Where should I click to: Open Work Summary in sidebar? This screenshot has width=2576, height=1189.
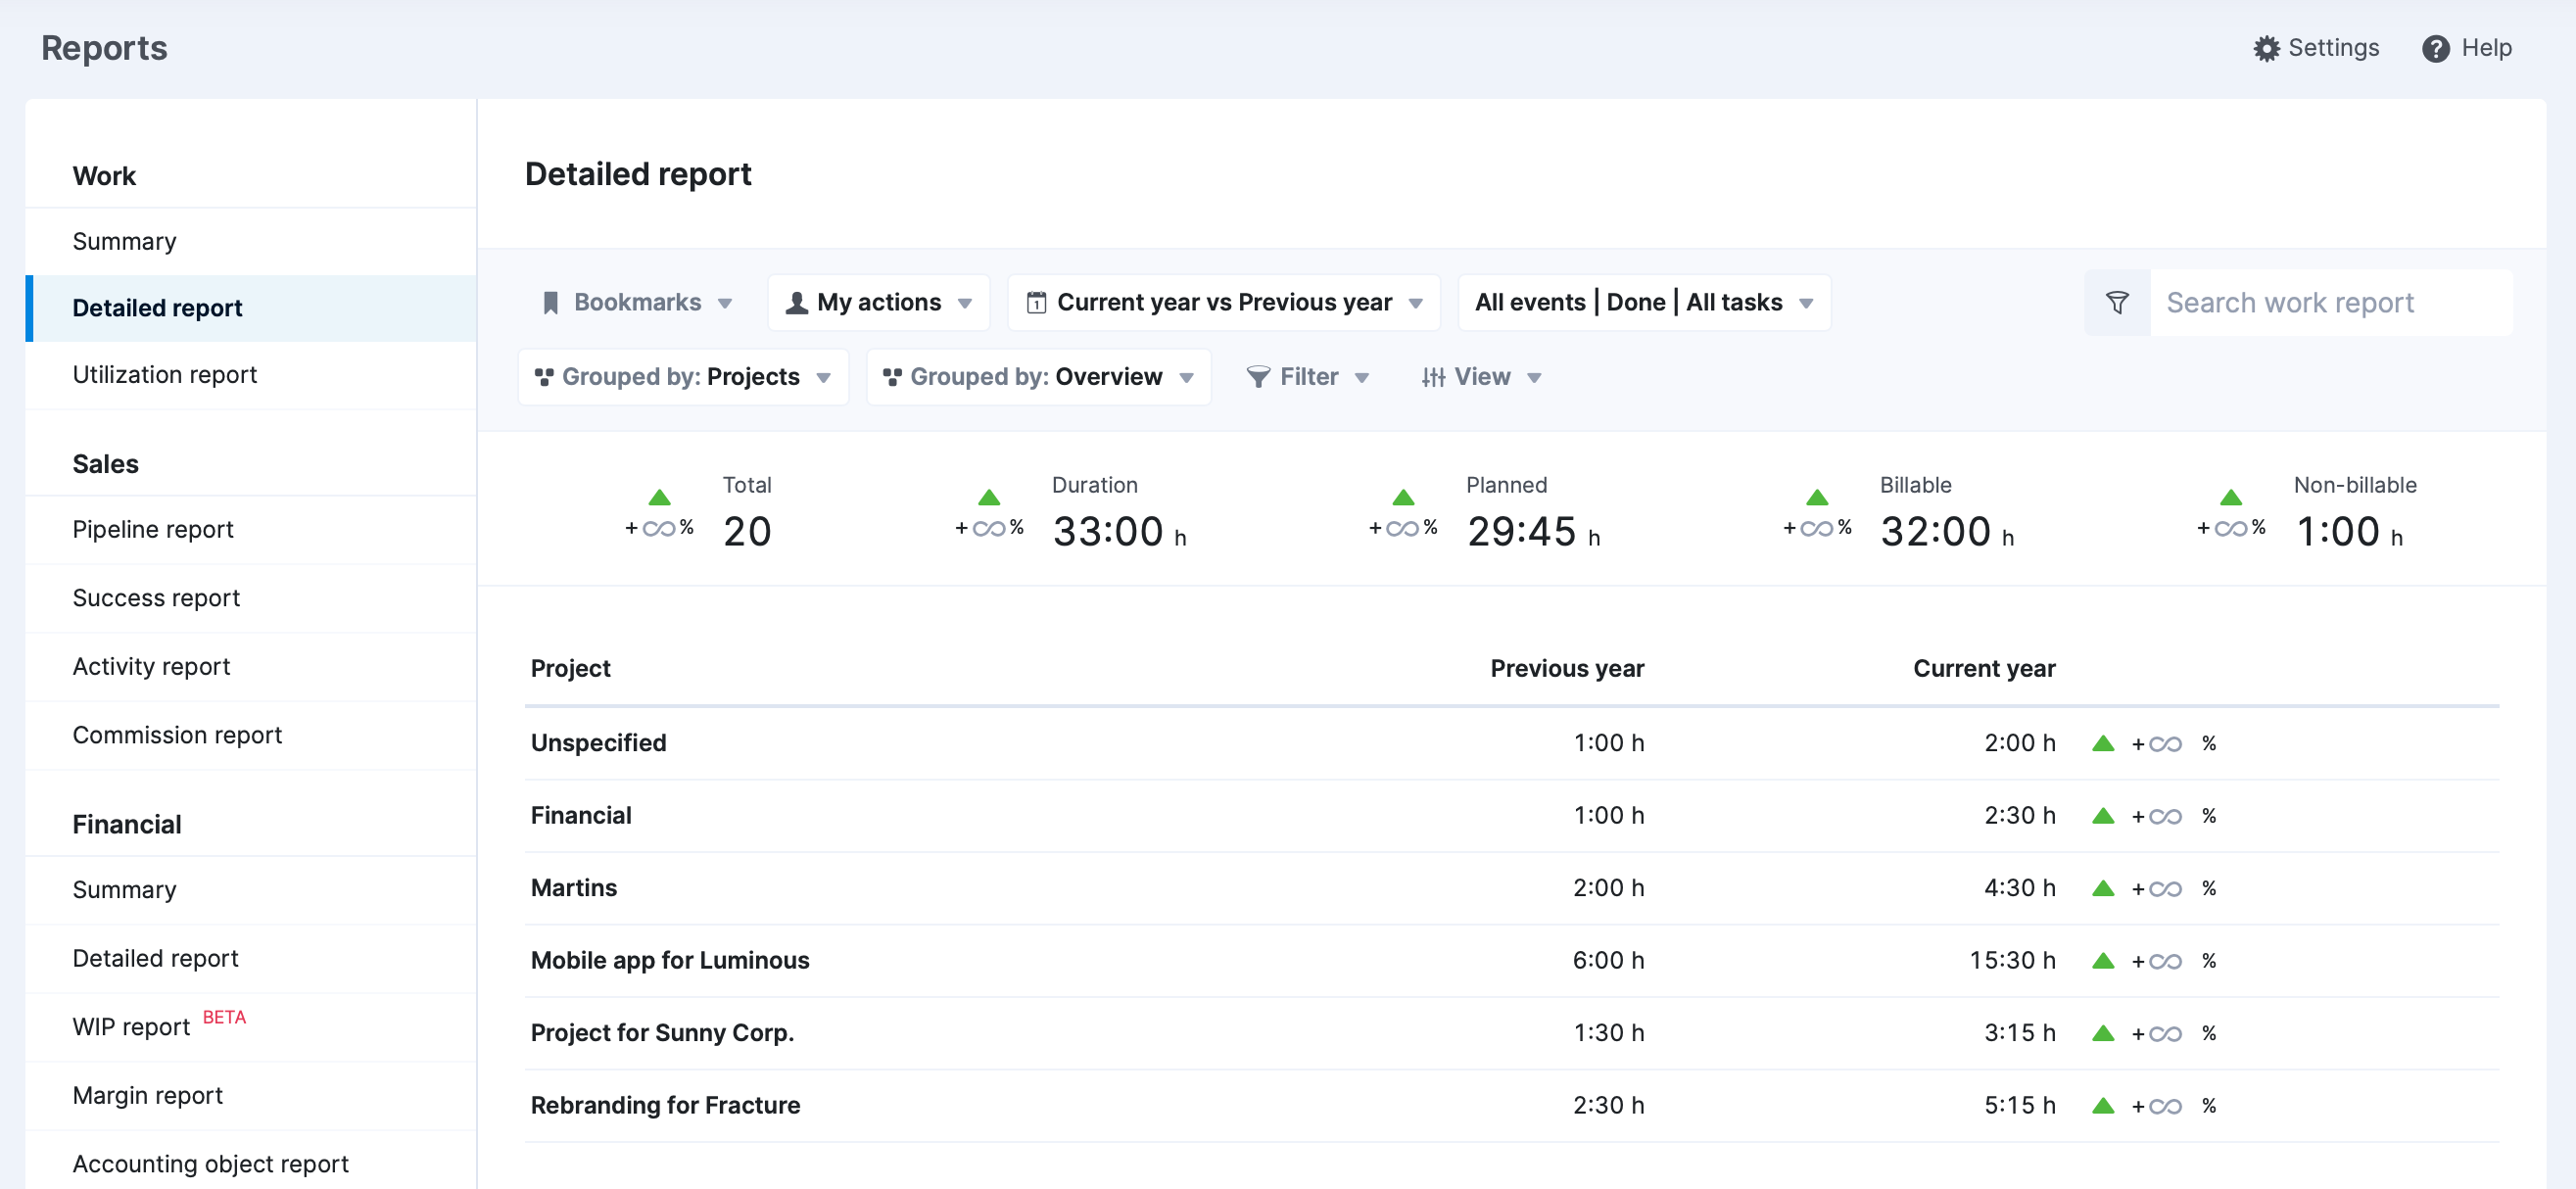tap(251, 241)
